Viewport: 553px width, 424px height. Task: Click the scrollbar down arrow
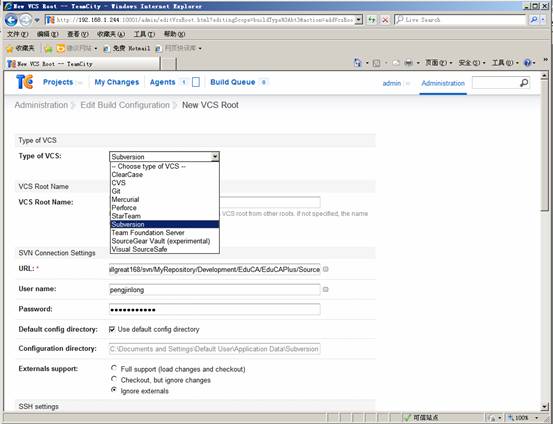coord(545,407)
